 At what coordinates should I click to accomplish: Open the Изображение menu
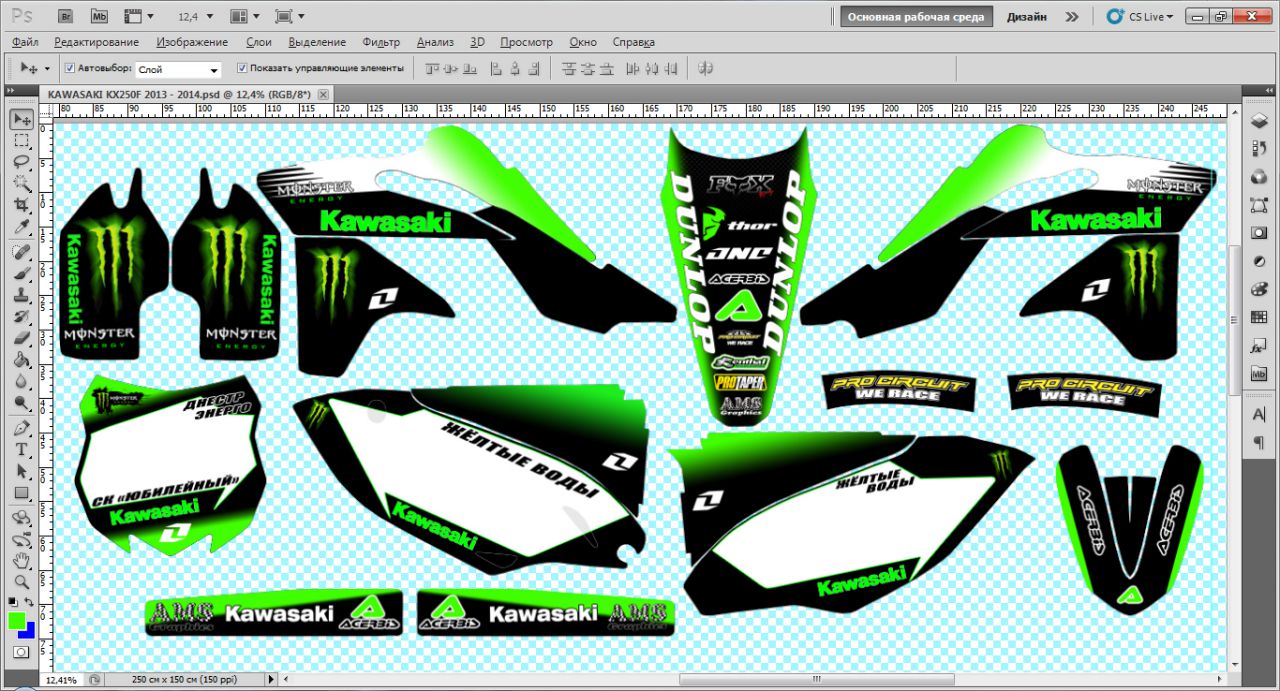(192, 42)
